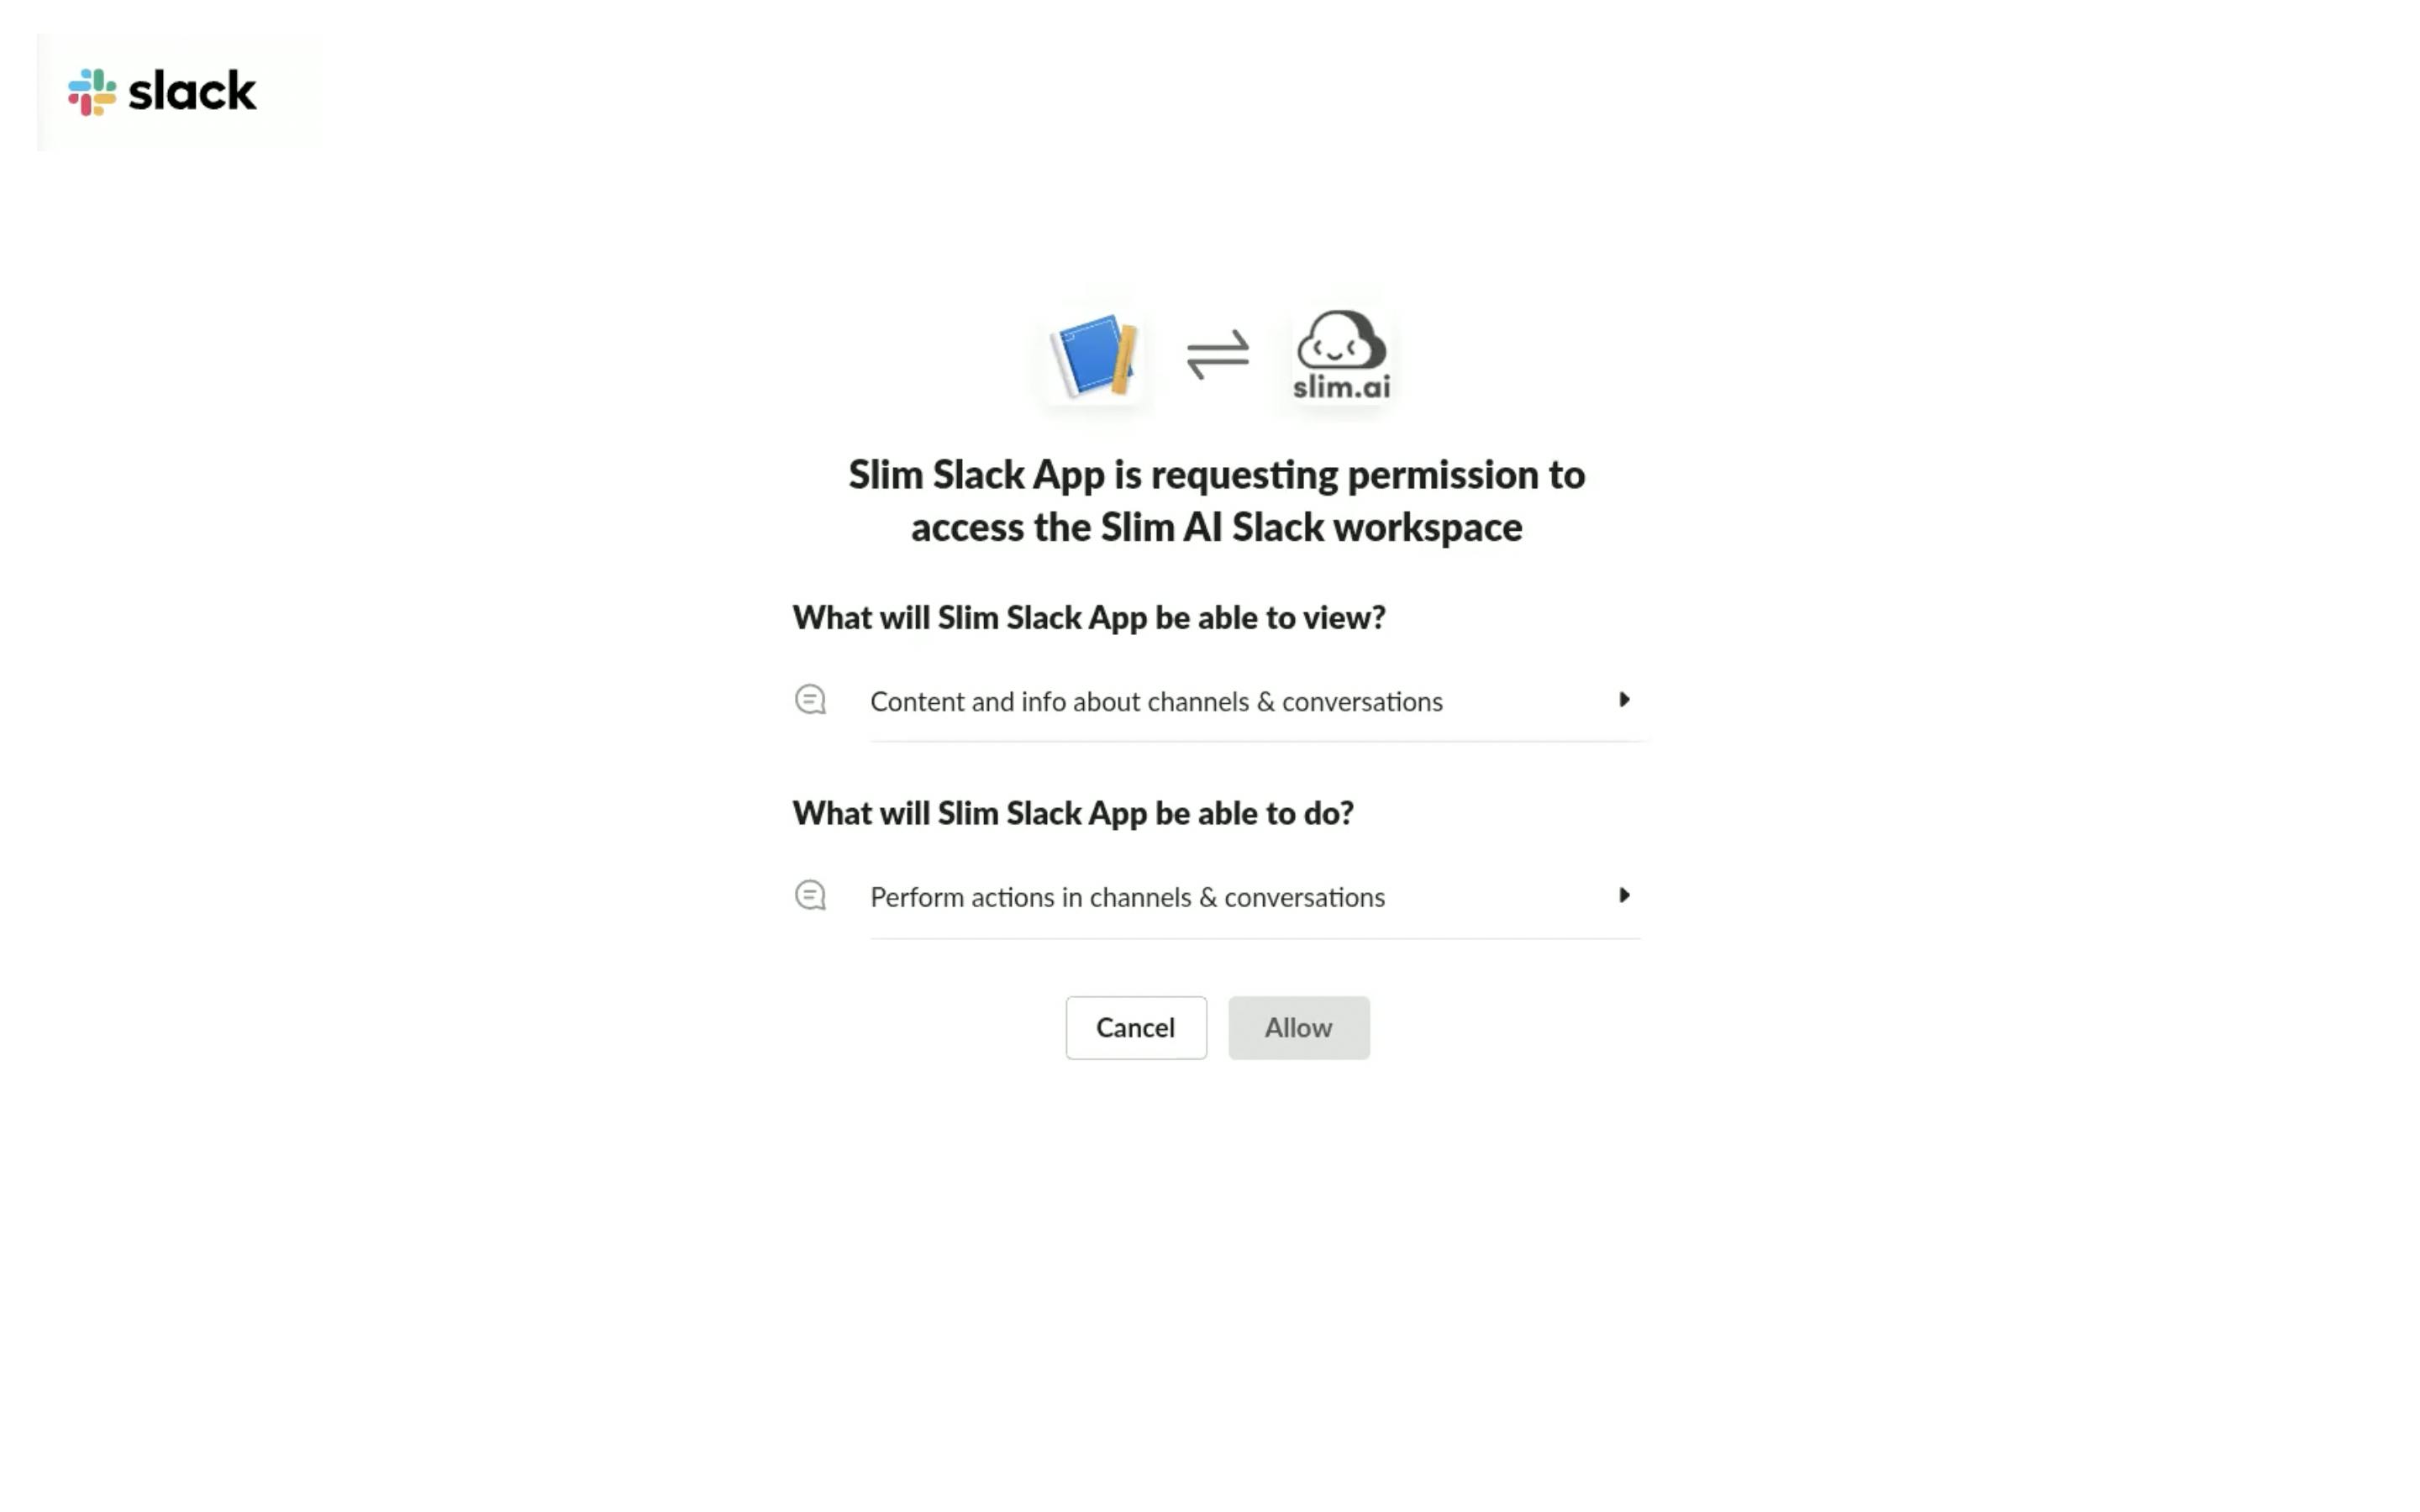Open "Content and info about channels & conversations" row
Viewport: 2420px width, 1512px height.
point(1217,701)
